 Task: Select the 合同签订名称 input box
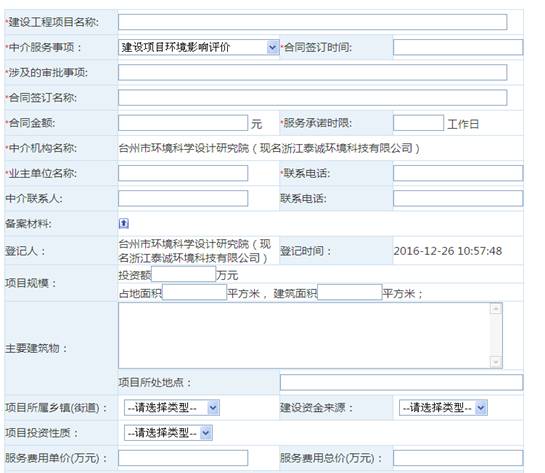click(x=312, y=98)
